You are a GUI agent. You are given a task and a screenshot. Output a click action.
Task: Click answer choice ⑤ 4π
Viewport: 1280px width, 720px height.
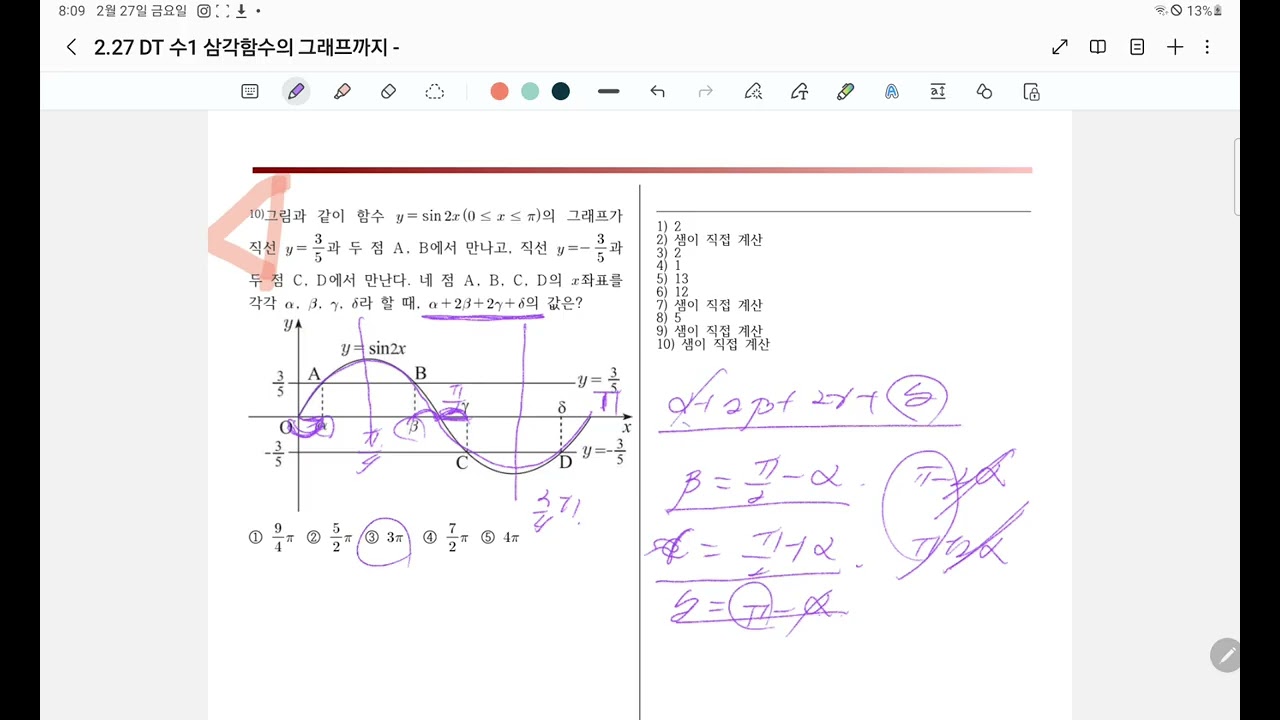point(500,537)
